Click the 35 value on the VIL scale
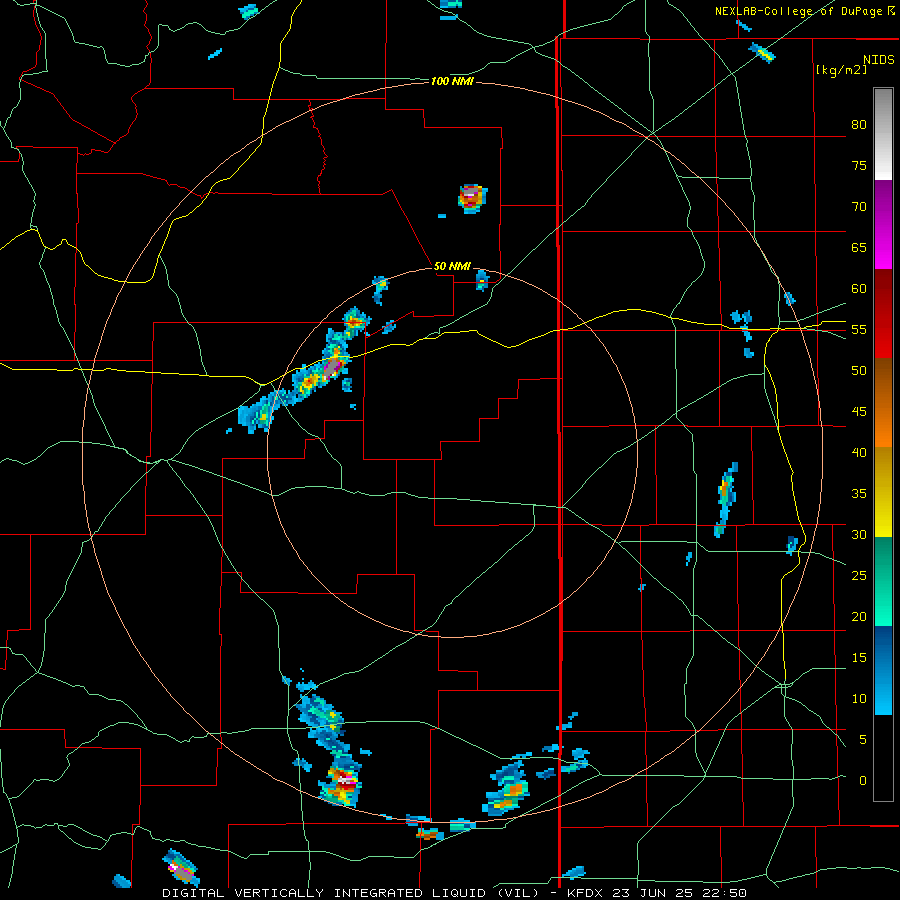The width and height of the screenshot is (900, 900). click(859, 494)
